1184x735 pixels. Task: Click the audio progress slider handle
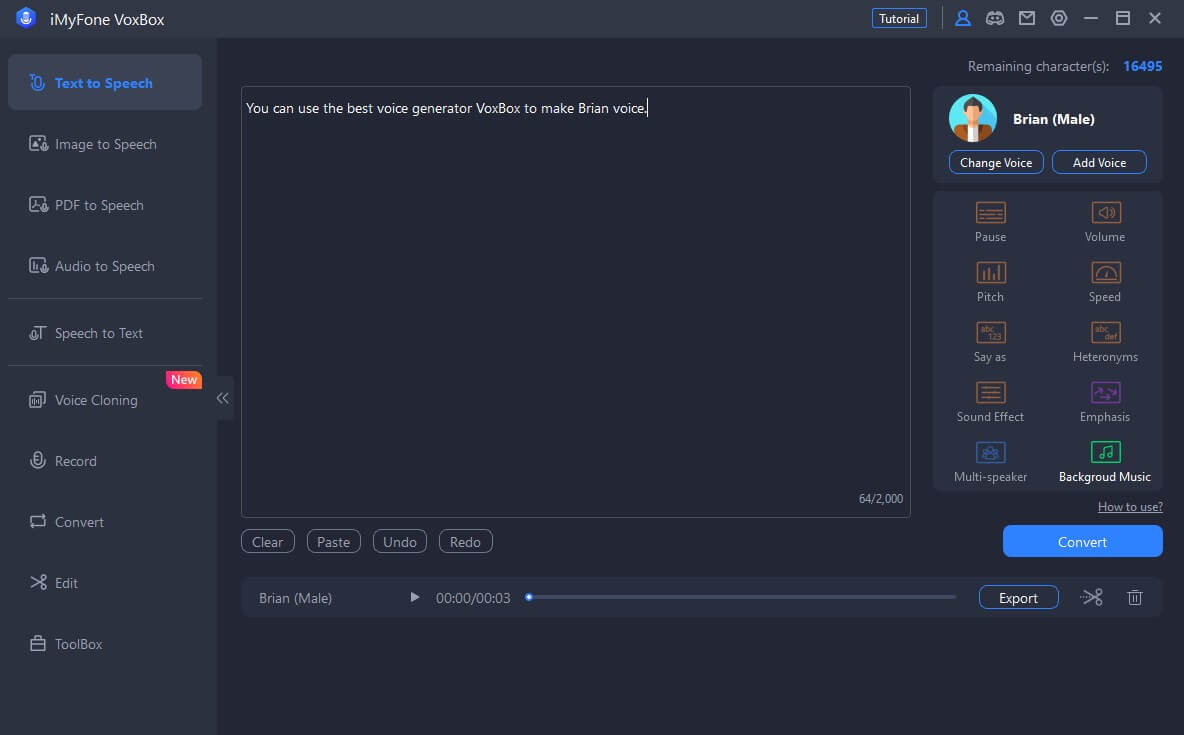(529, 598)
